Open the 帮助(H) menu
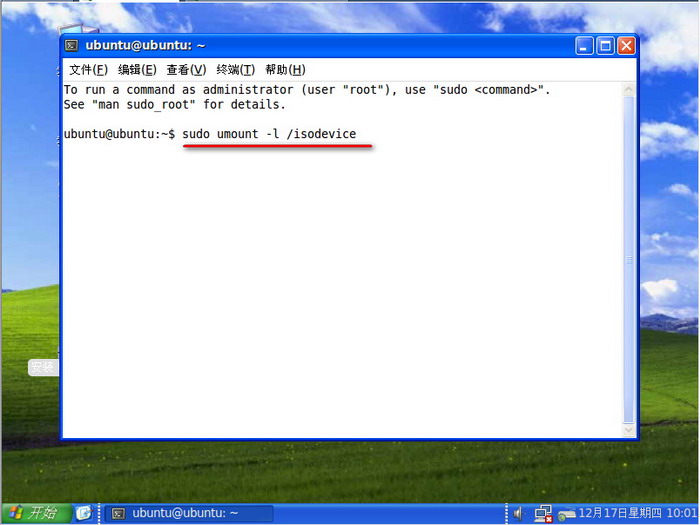This screenshot has width=700, height=525. 285,70
